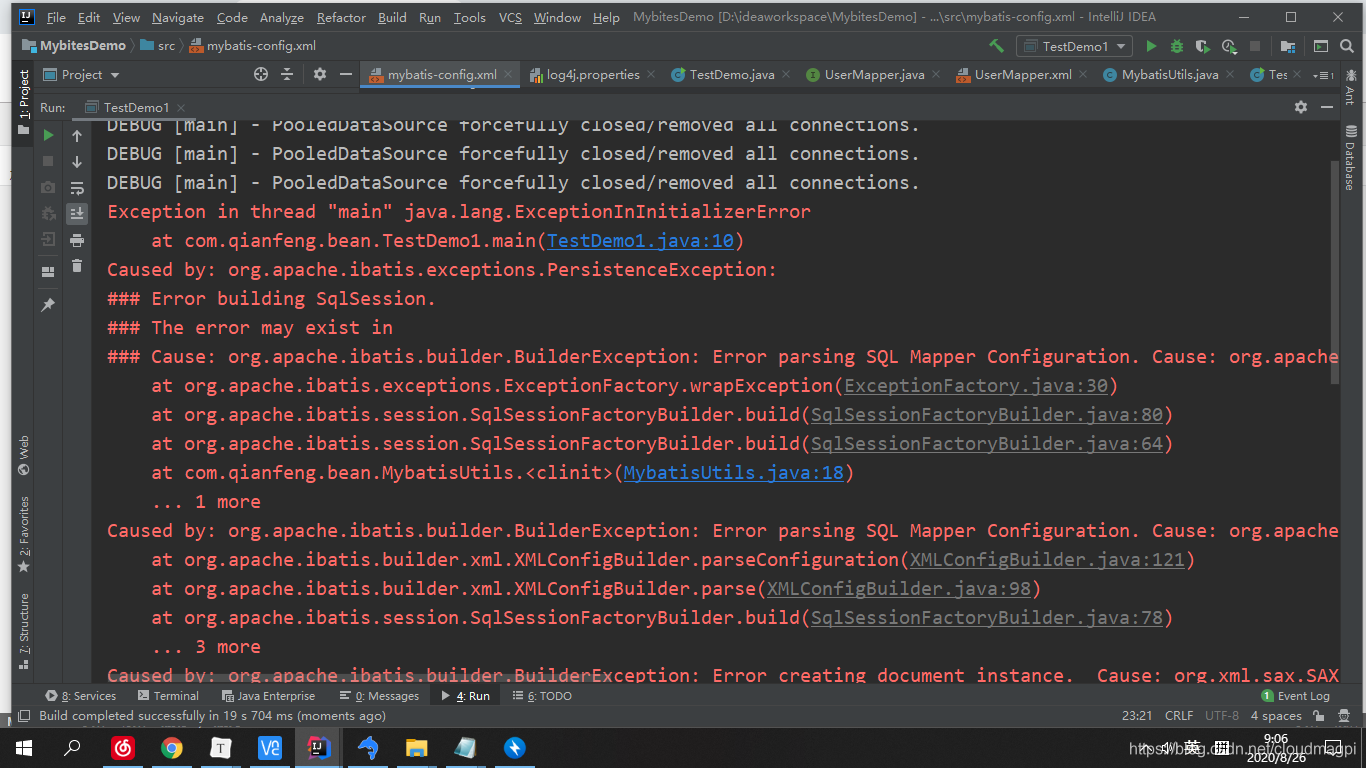Switch to the log4j.properties tab
Viewport: 1366px width, 768px height.
[592, 75]
